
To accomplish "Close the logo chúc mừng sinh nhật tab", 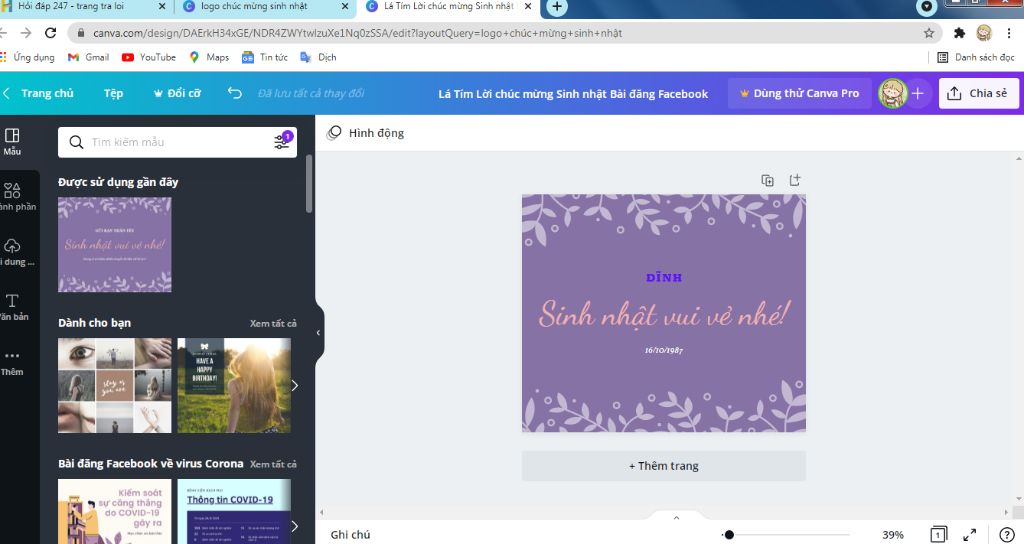I will coord(345,7).
